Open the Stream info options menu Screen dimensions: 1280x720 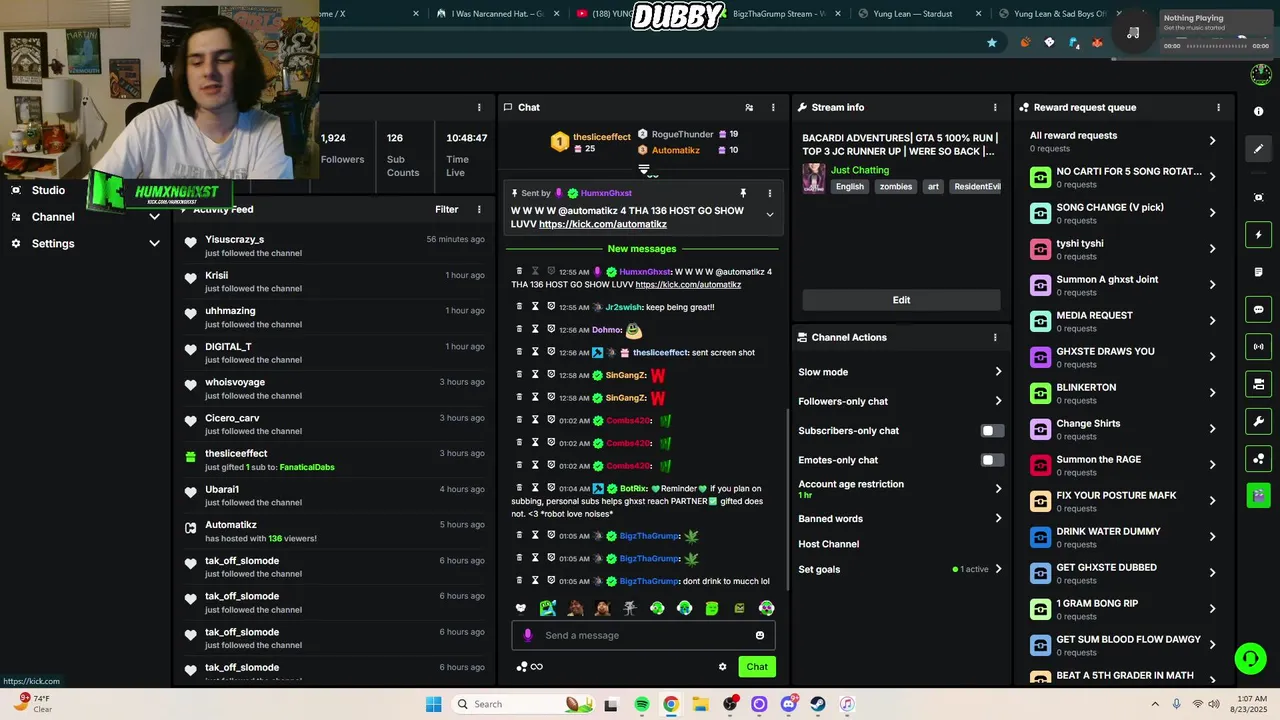994,107
